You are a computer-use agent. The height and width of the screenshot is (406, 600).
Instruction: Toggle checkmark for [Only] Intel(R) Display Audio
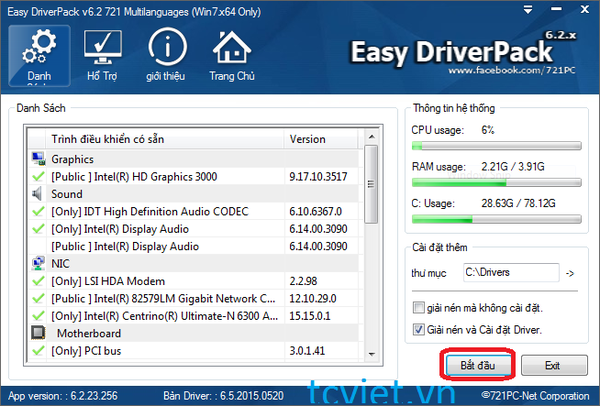pos(38,229)
